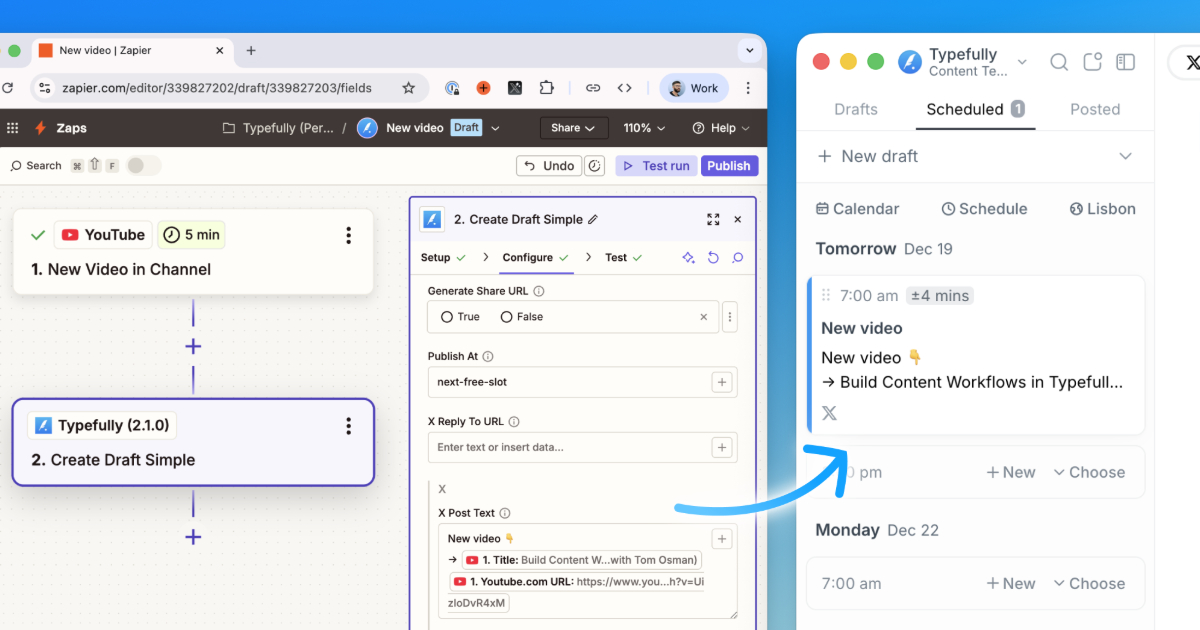Flip the toggle switch beside Search
Screen dimensions: 1200x630
[143, 165]
